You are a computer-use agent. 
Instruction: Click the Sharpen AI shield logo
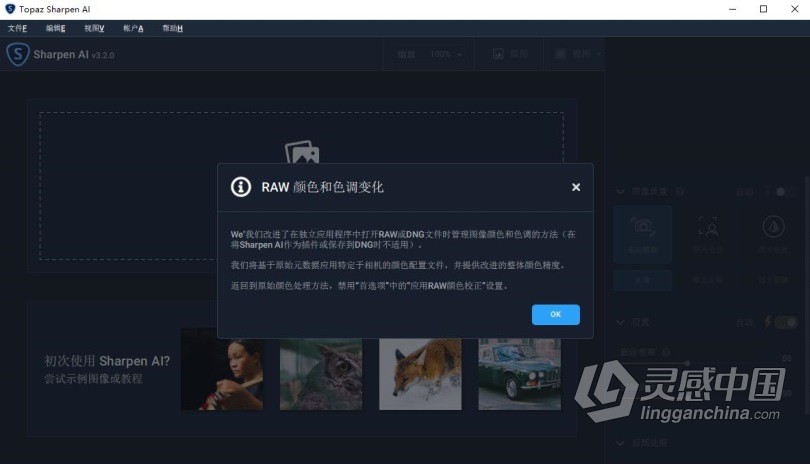[x=18, y=54]
